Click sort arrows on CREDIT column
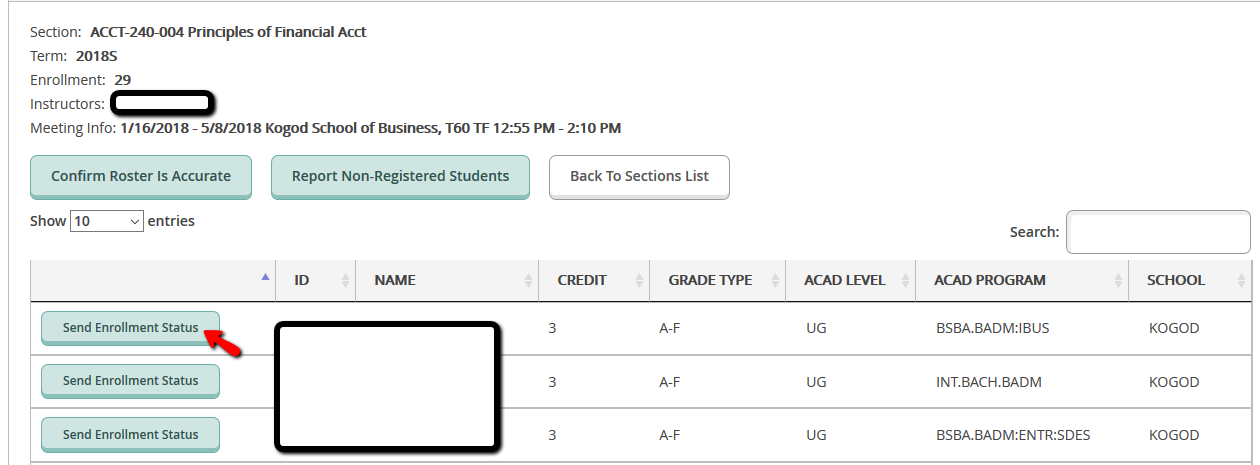This screenshot has width=1260, height=465. click(638, 281)
